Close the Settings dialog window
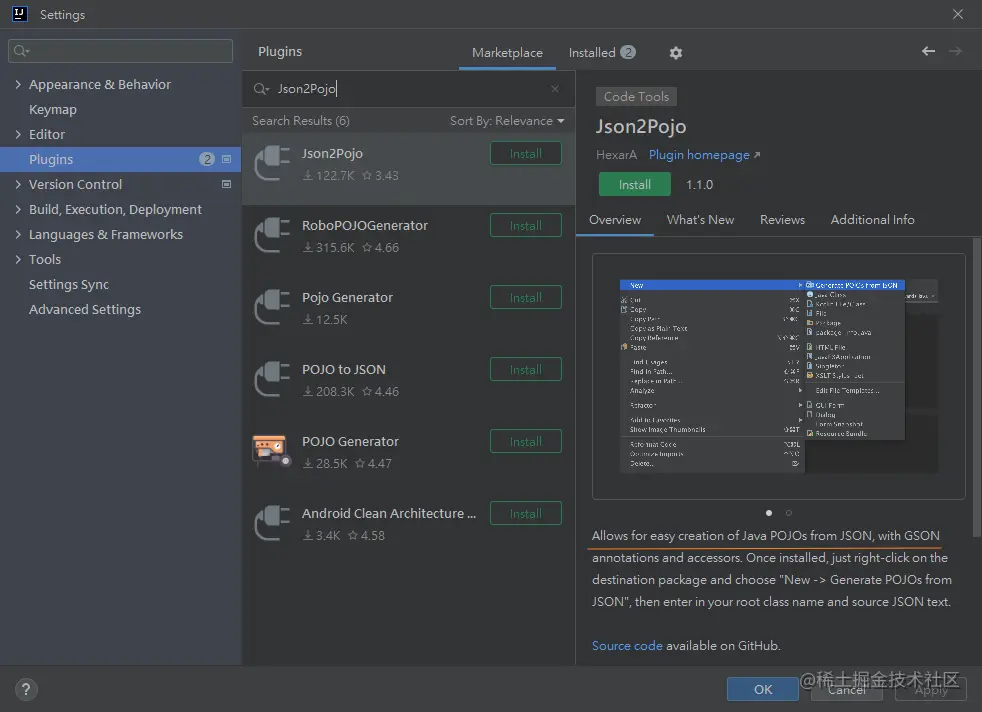 [x=958, y=14]
